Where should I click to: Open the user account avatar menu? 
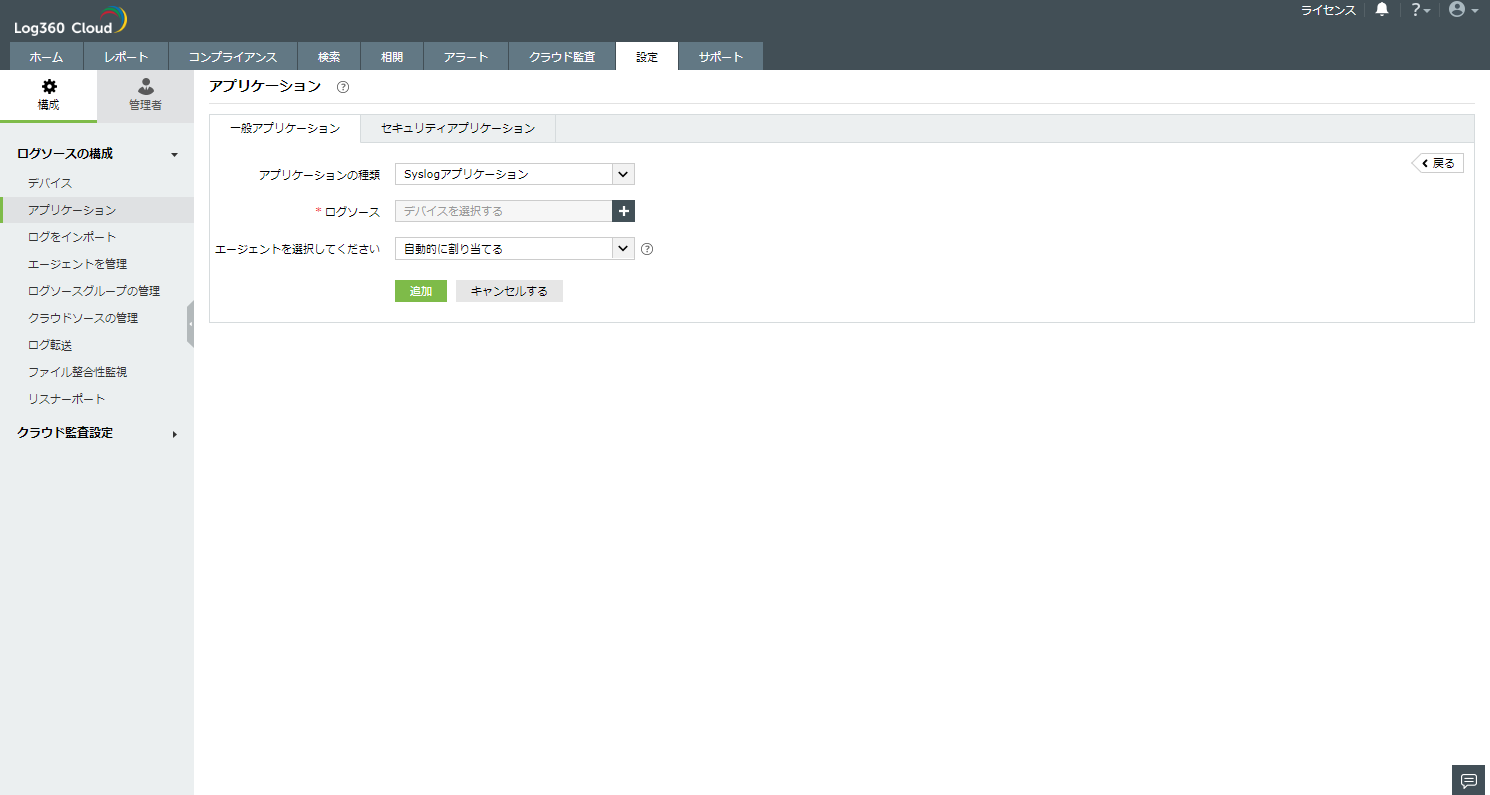[1463, 10]
